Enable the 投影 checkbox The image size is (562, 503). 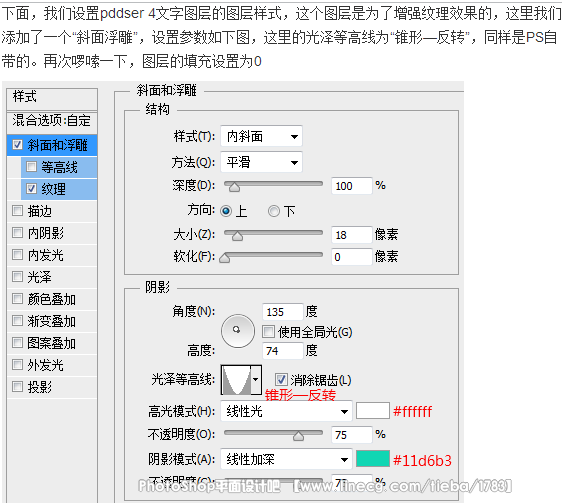coord(17,387)
